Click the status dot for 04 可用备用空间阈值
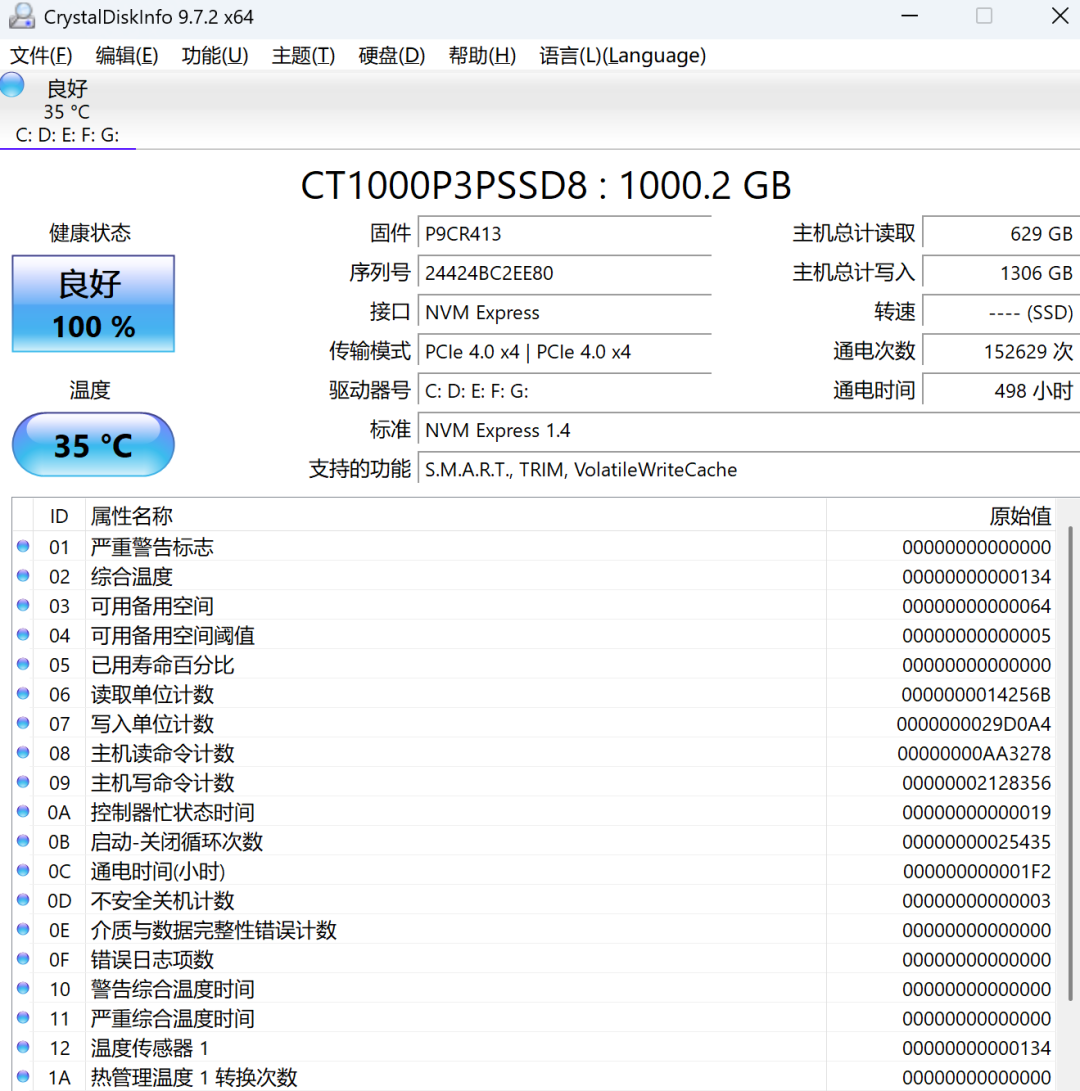 pyautogui.click(x=23, y=635)
